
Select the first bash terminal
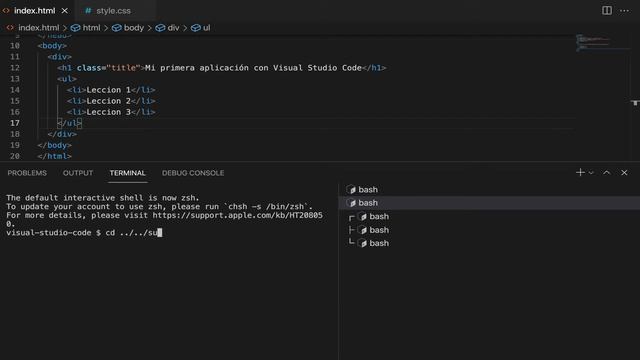(x=489, y=189)
